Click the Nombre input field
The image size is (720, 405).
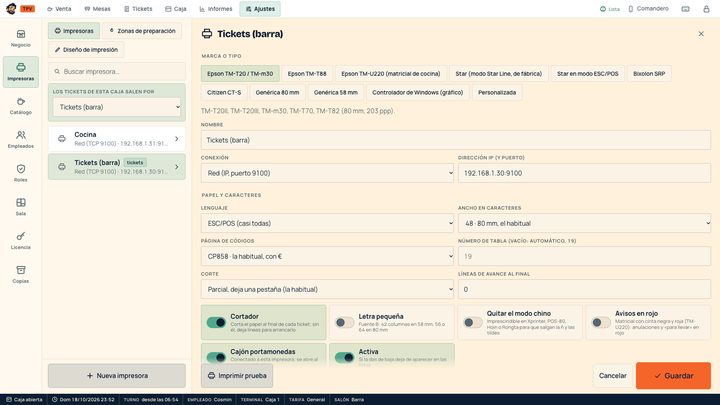click(x=456, y=140)
